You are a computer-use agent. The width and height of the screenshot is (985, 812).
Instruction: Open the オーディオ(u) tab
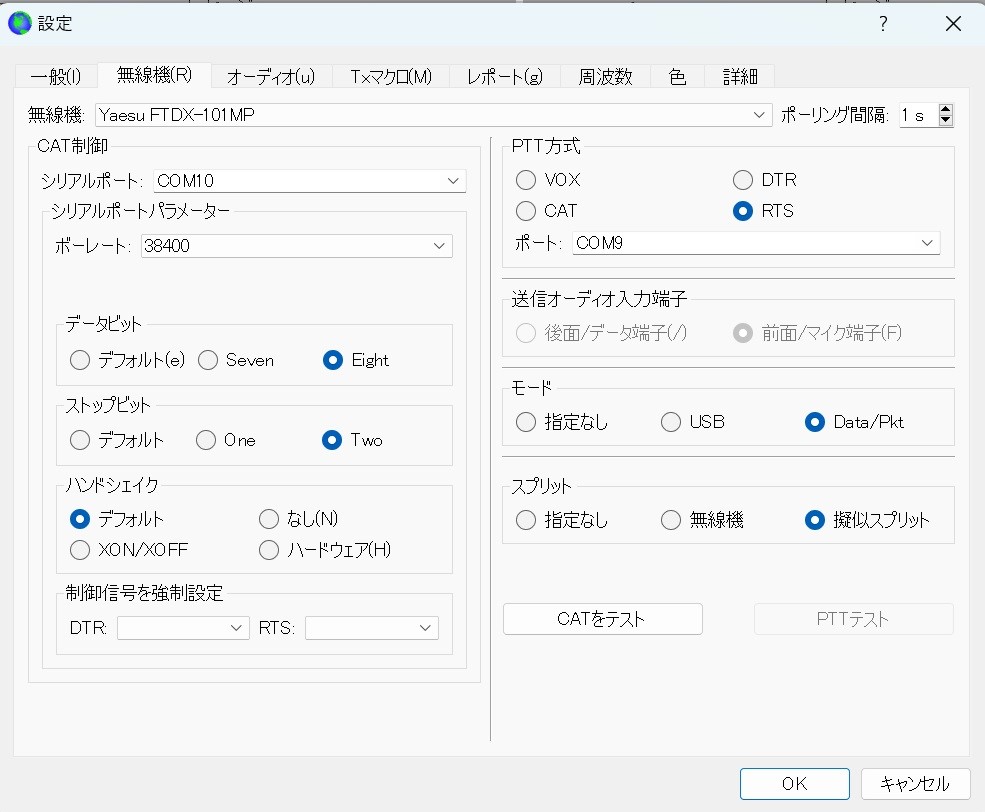pyautogui.click(x=271, y=77)
